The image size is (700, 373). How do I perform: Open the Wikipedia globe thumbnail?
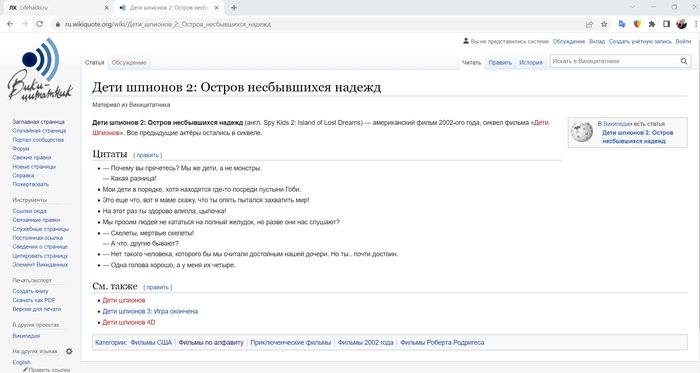click(x=582, y=132)
